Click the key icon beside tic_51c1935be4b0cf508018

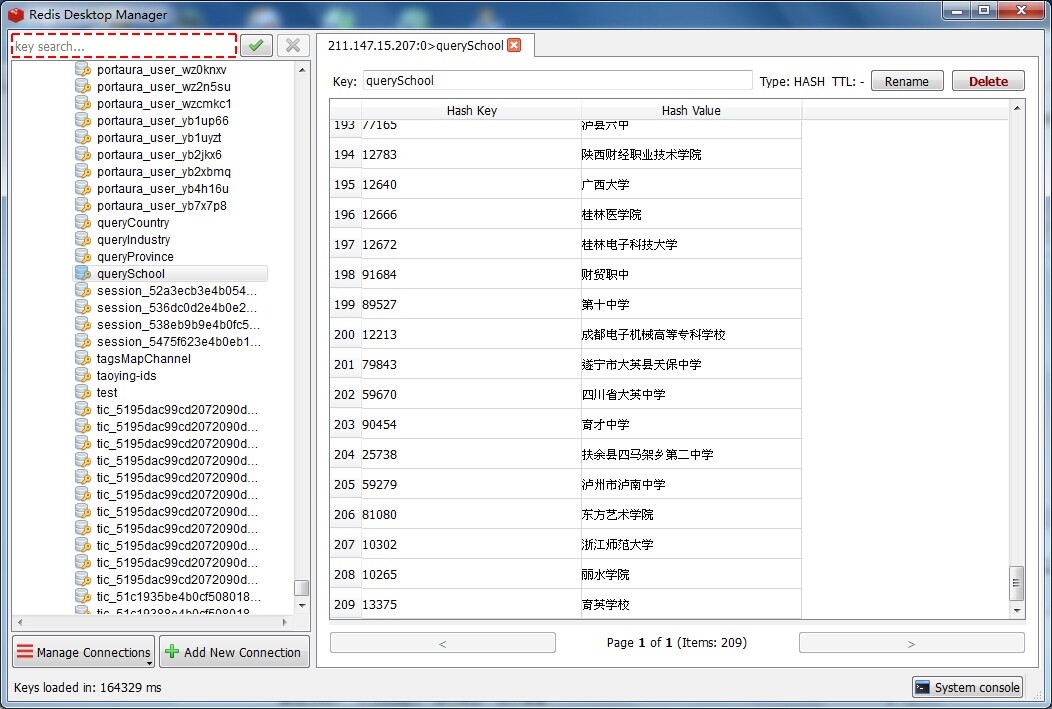[83, 596]
